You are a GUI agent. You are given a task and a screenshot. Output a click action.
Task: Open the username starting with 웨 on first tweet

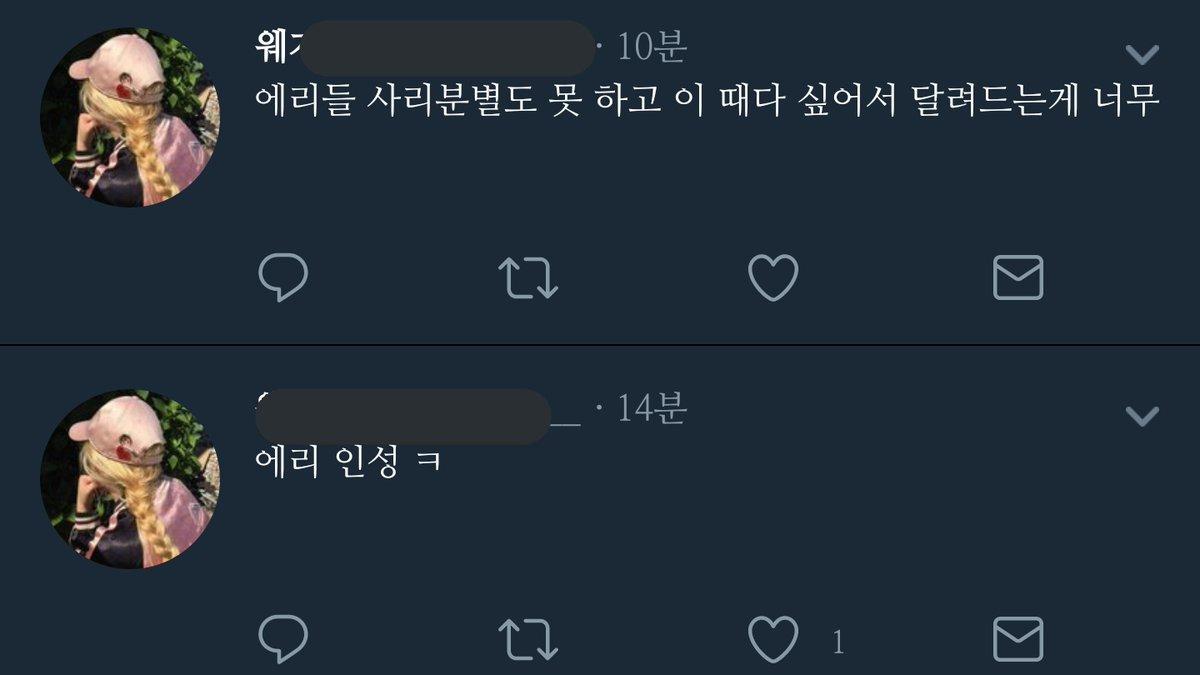coord(426,46)
